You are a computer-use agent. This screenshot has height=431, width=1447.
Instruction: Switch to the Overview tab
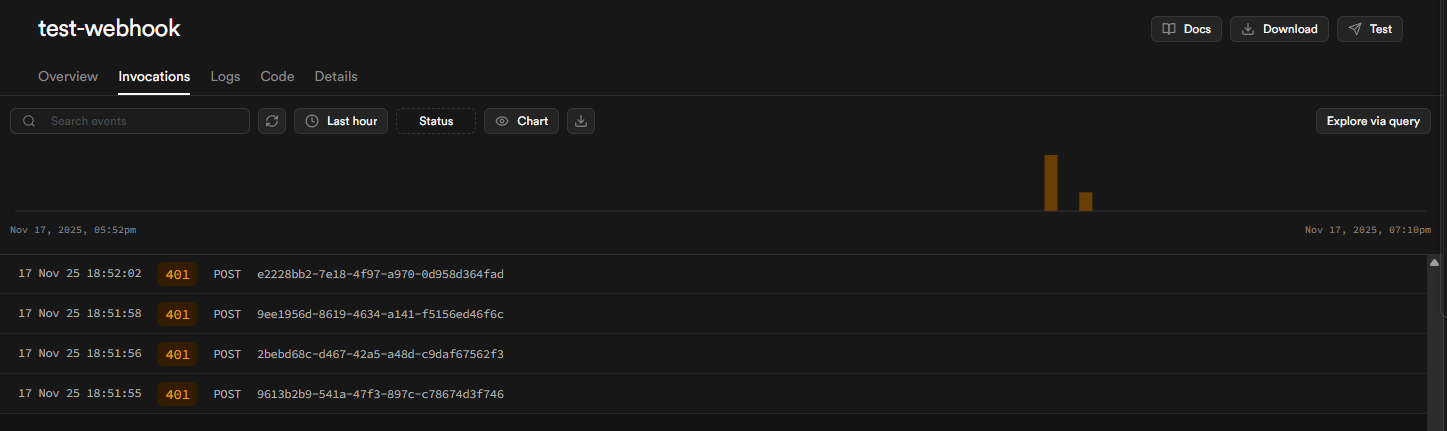(68, 76)
